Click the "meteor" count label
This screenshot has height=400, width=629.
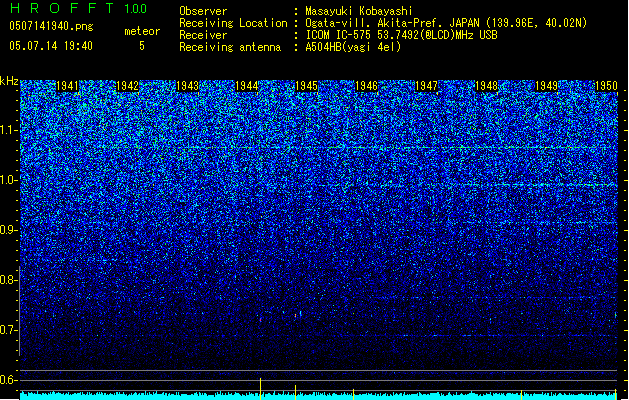tap(142, 31)
